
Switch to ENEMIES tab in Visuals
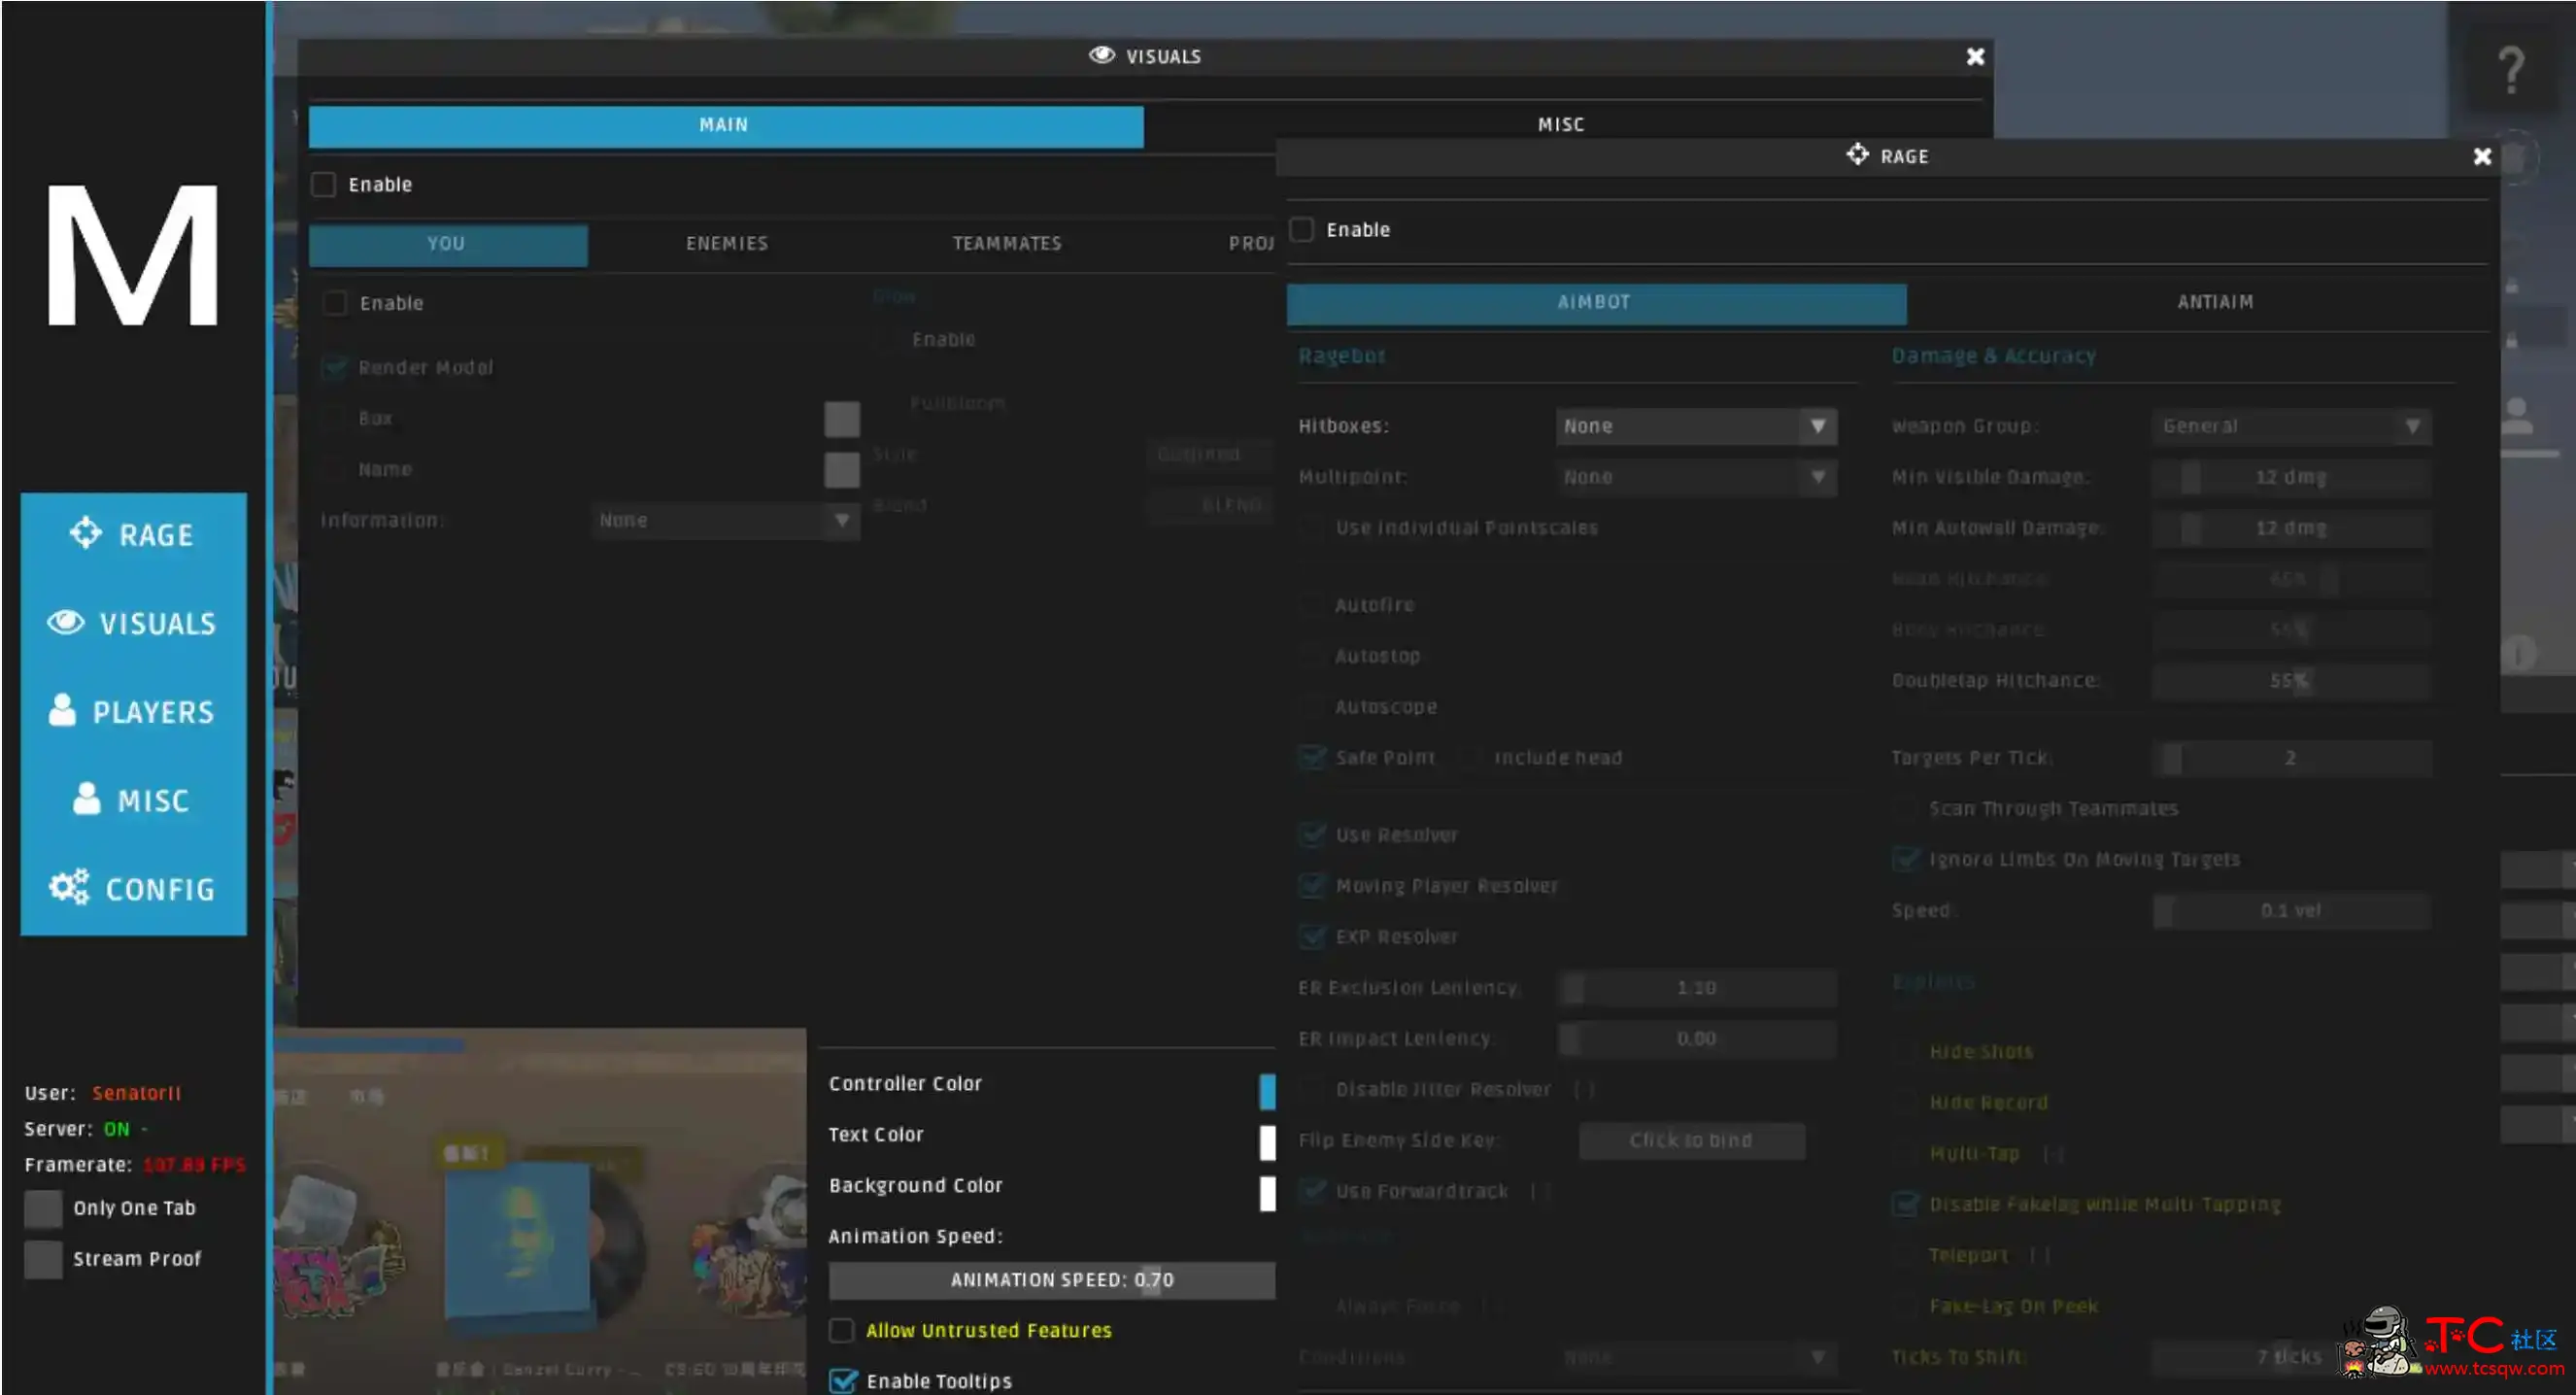point(727,241)
